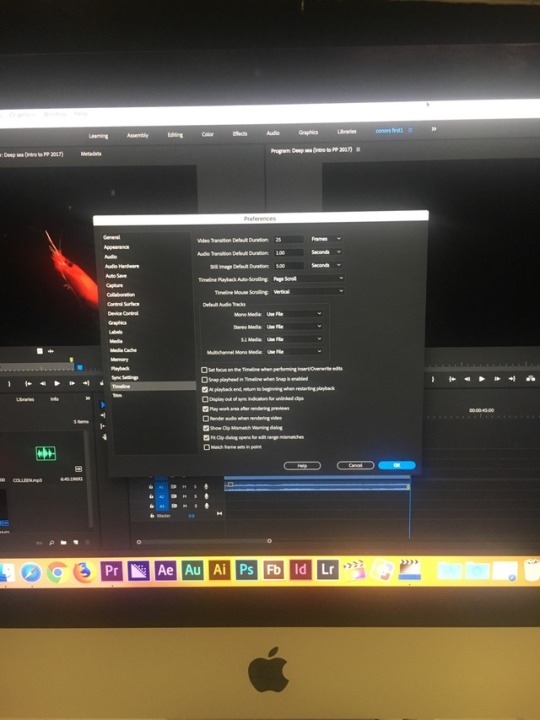Open the Still Image duration units dropdown
Image resolution: width=540 pixels, height=720 pixels.
(326, 265)
